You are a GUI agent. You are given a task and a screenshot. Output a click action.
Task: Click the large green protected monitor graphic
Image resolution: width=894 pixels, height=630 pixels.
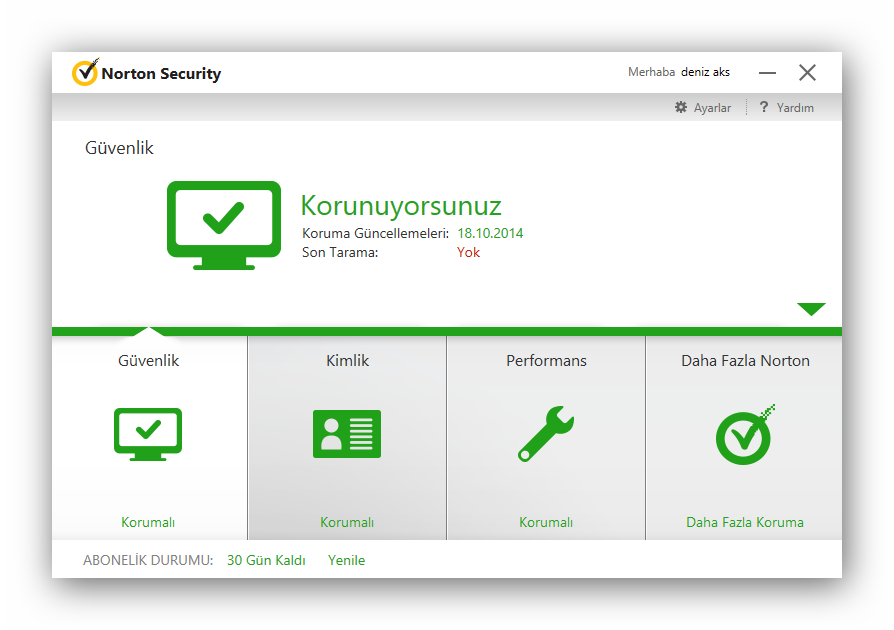223,225
